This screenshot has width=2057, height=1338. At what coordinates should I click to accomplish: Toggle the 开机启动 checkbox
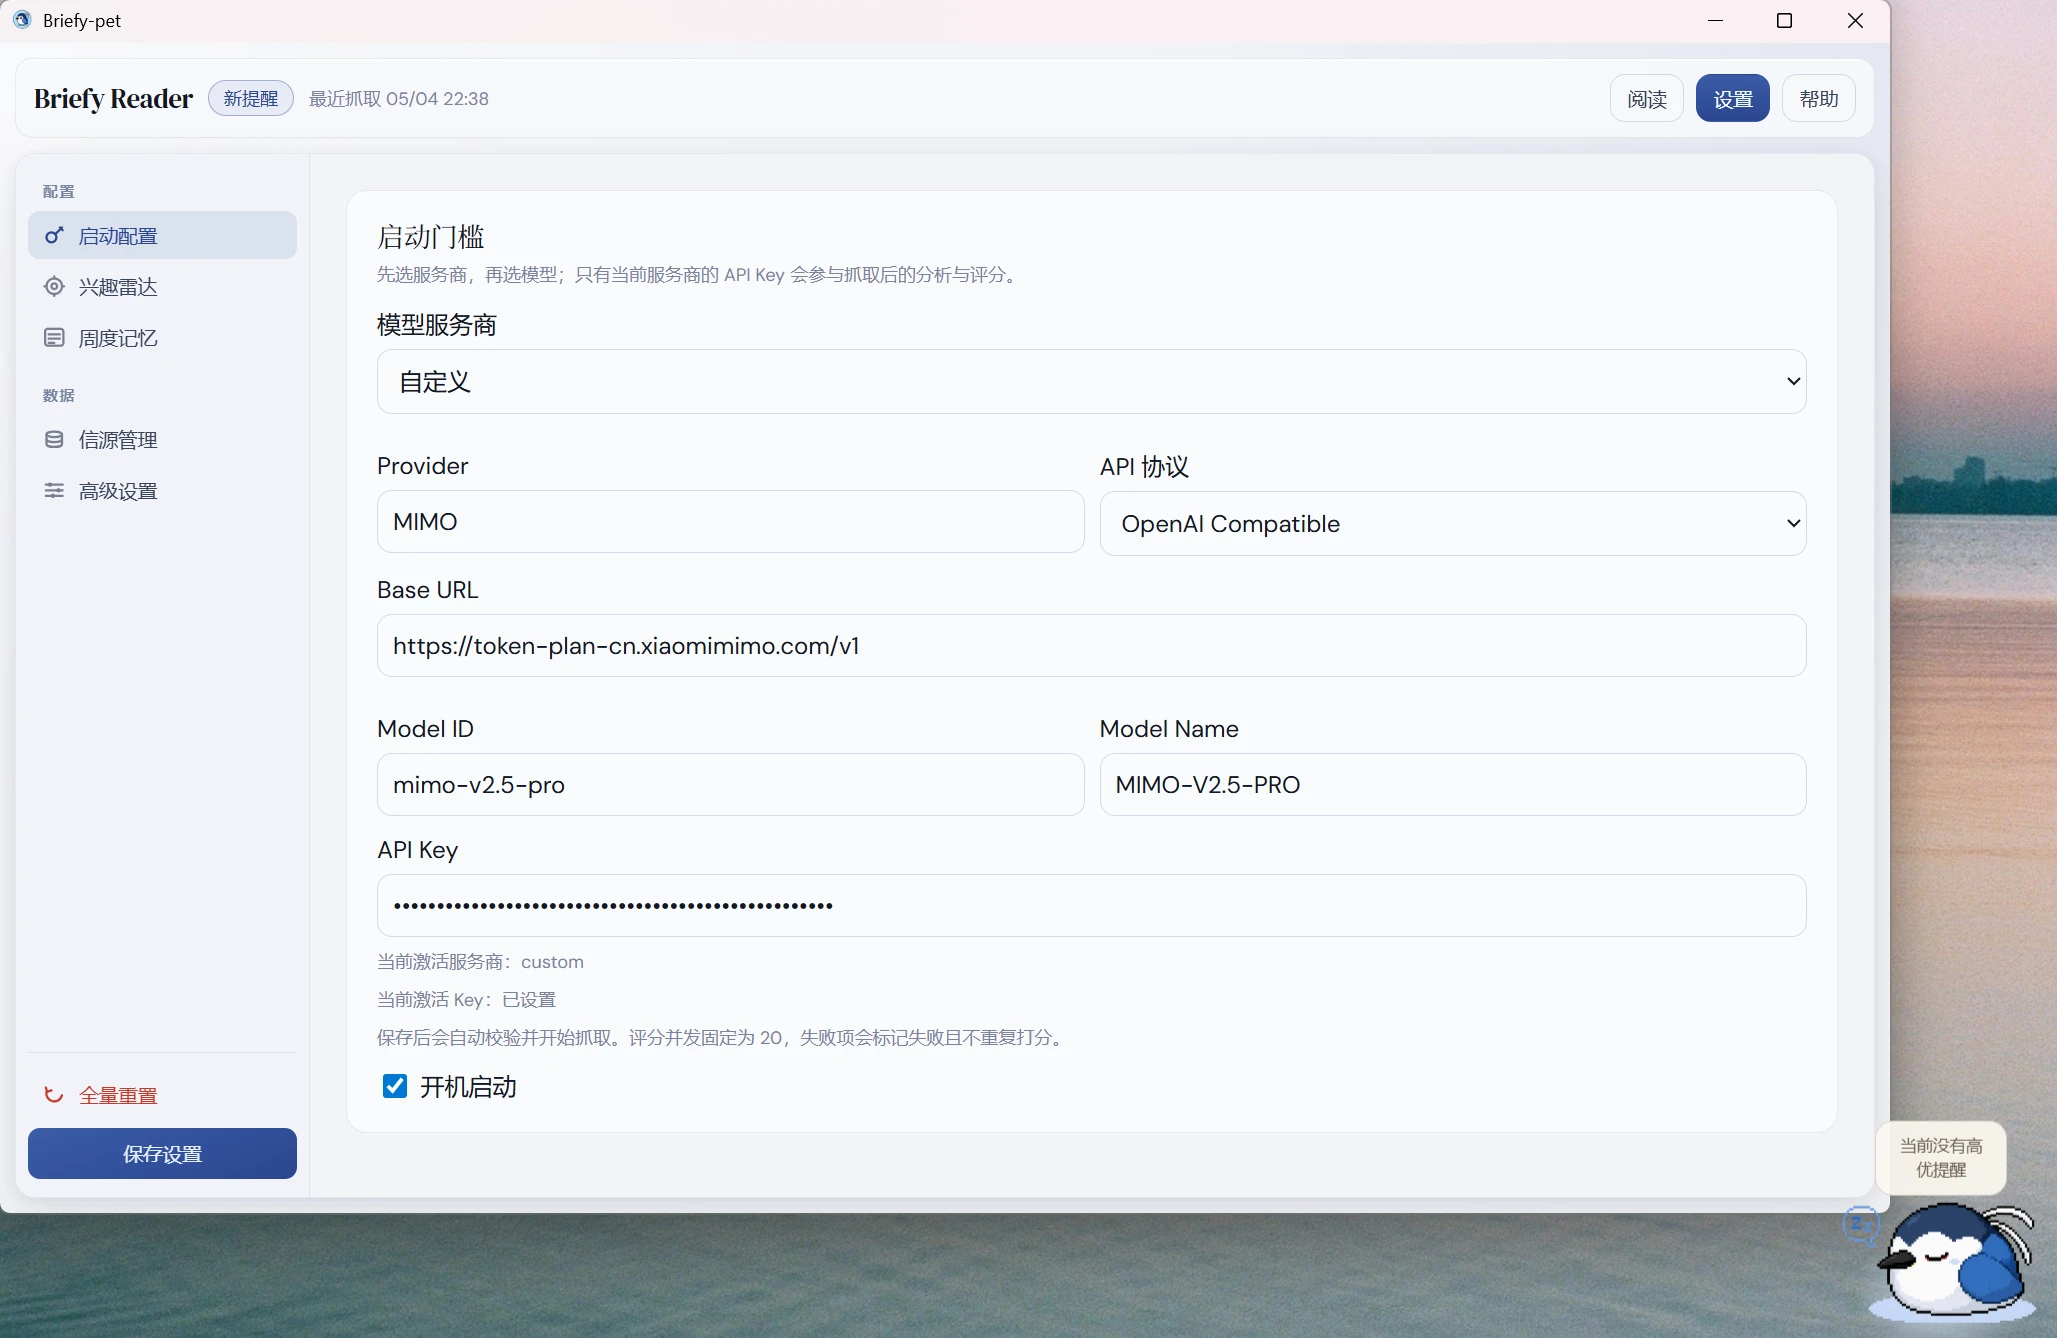coord(395,1086)
